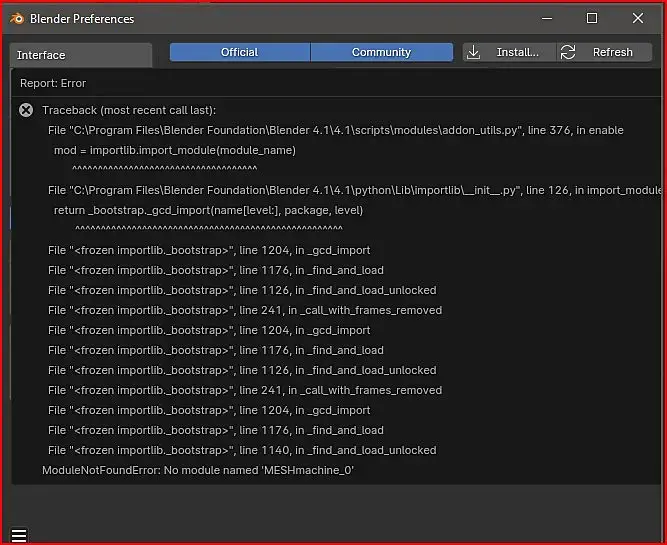Viewport: 667px width, 545px height.
Task: Click the Install... button label
Action: pyautogui.click(x=517, y=52)
